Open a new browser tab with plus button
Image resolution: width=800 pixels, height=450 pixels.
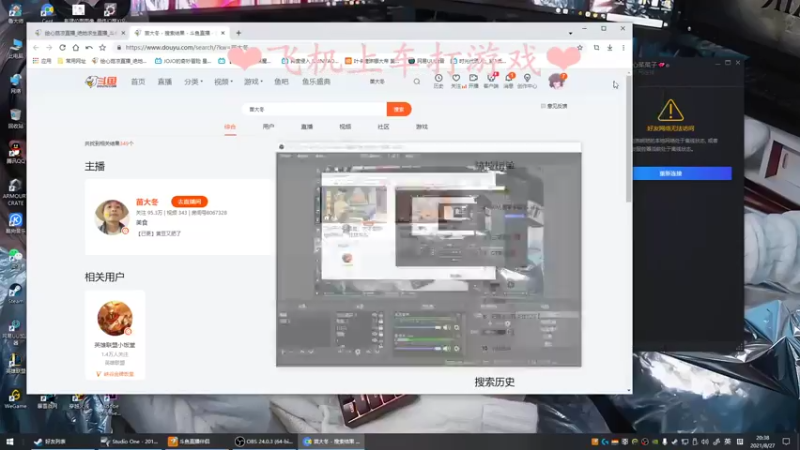tap(238, 33)
